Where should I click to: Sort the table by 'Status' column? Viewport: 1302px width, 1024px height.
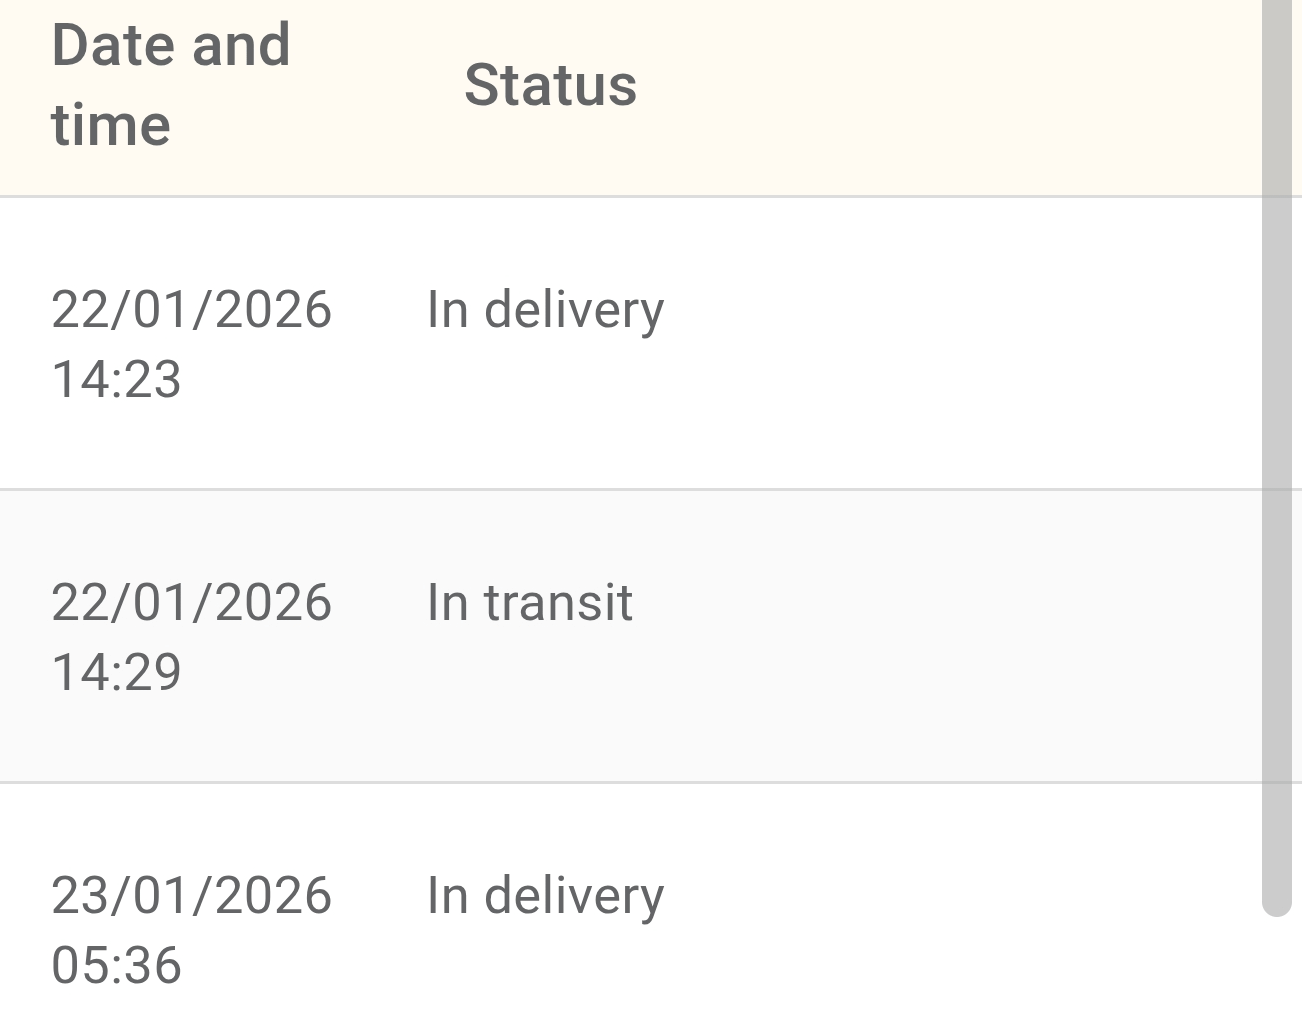click(x=550, y=84)
